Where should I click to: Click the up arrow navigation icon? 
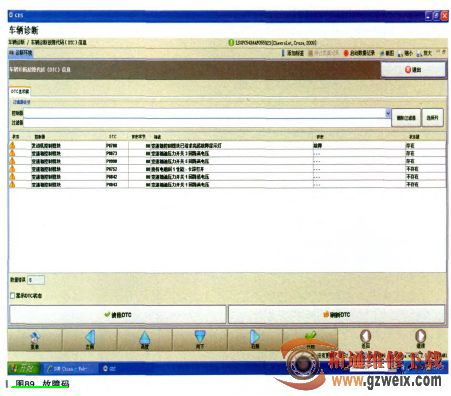click(x=145, y=337)
